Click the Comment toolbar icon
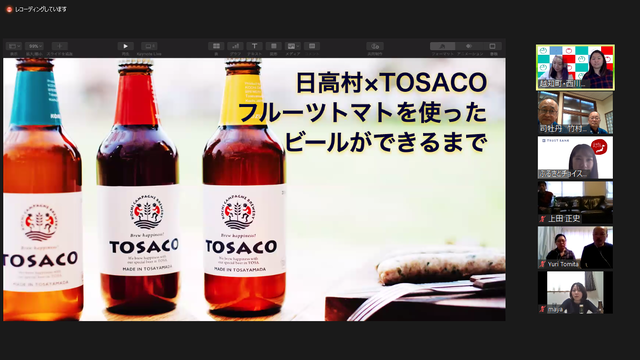 point(312,46)
